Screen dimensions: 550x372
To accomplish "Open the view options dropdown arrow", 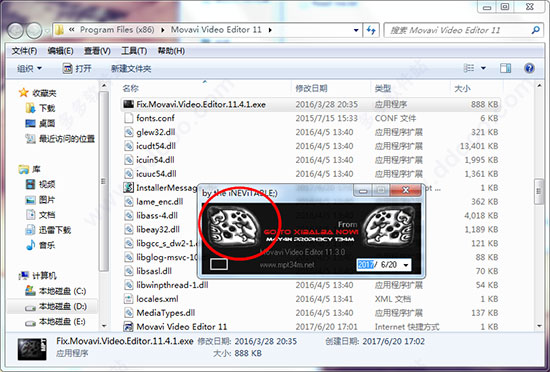I will [x=483, y=68].
